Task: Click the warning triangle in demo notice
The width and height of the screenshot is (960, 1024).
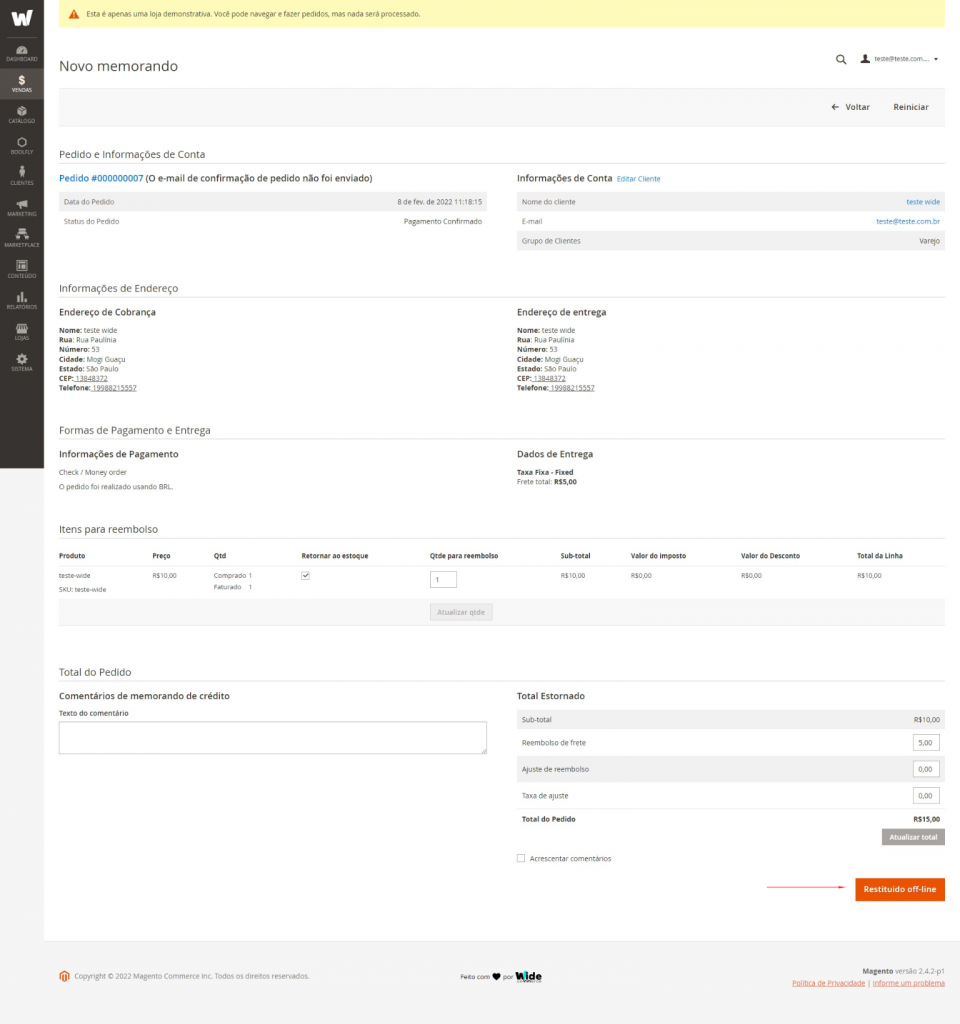Action: tap(74, 14)
